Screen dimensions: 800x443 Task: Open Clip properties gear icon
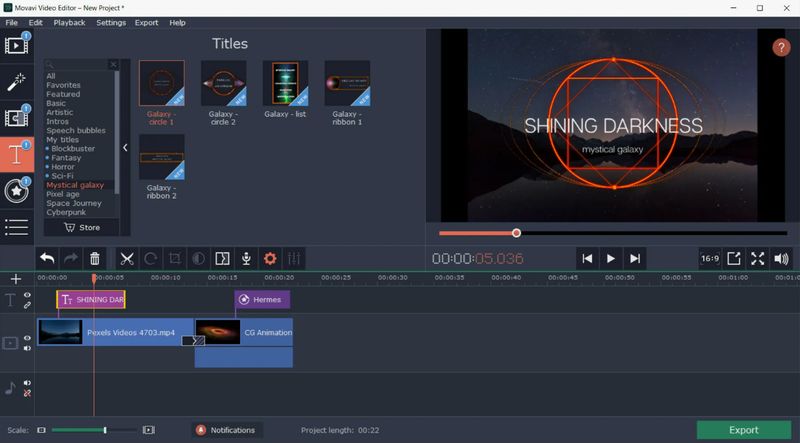[x=269, y=258]
